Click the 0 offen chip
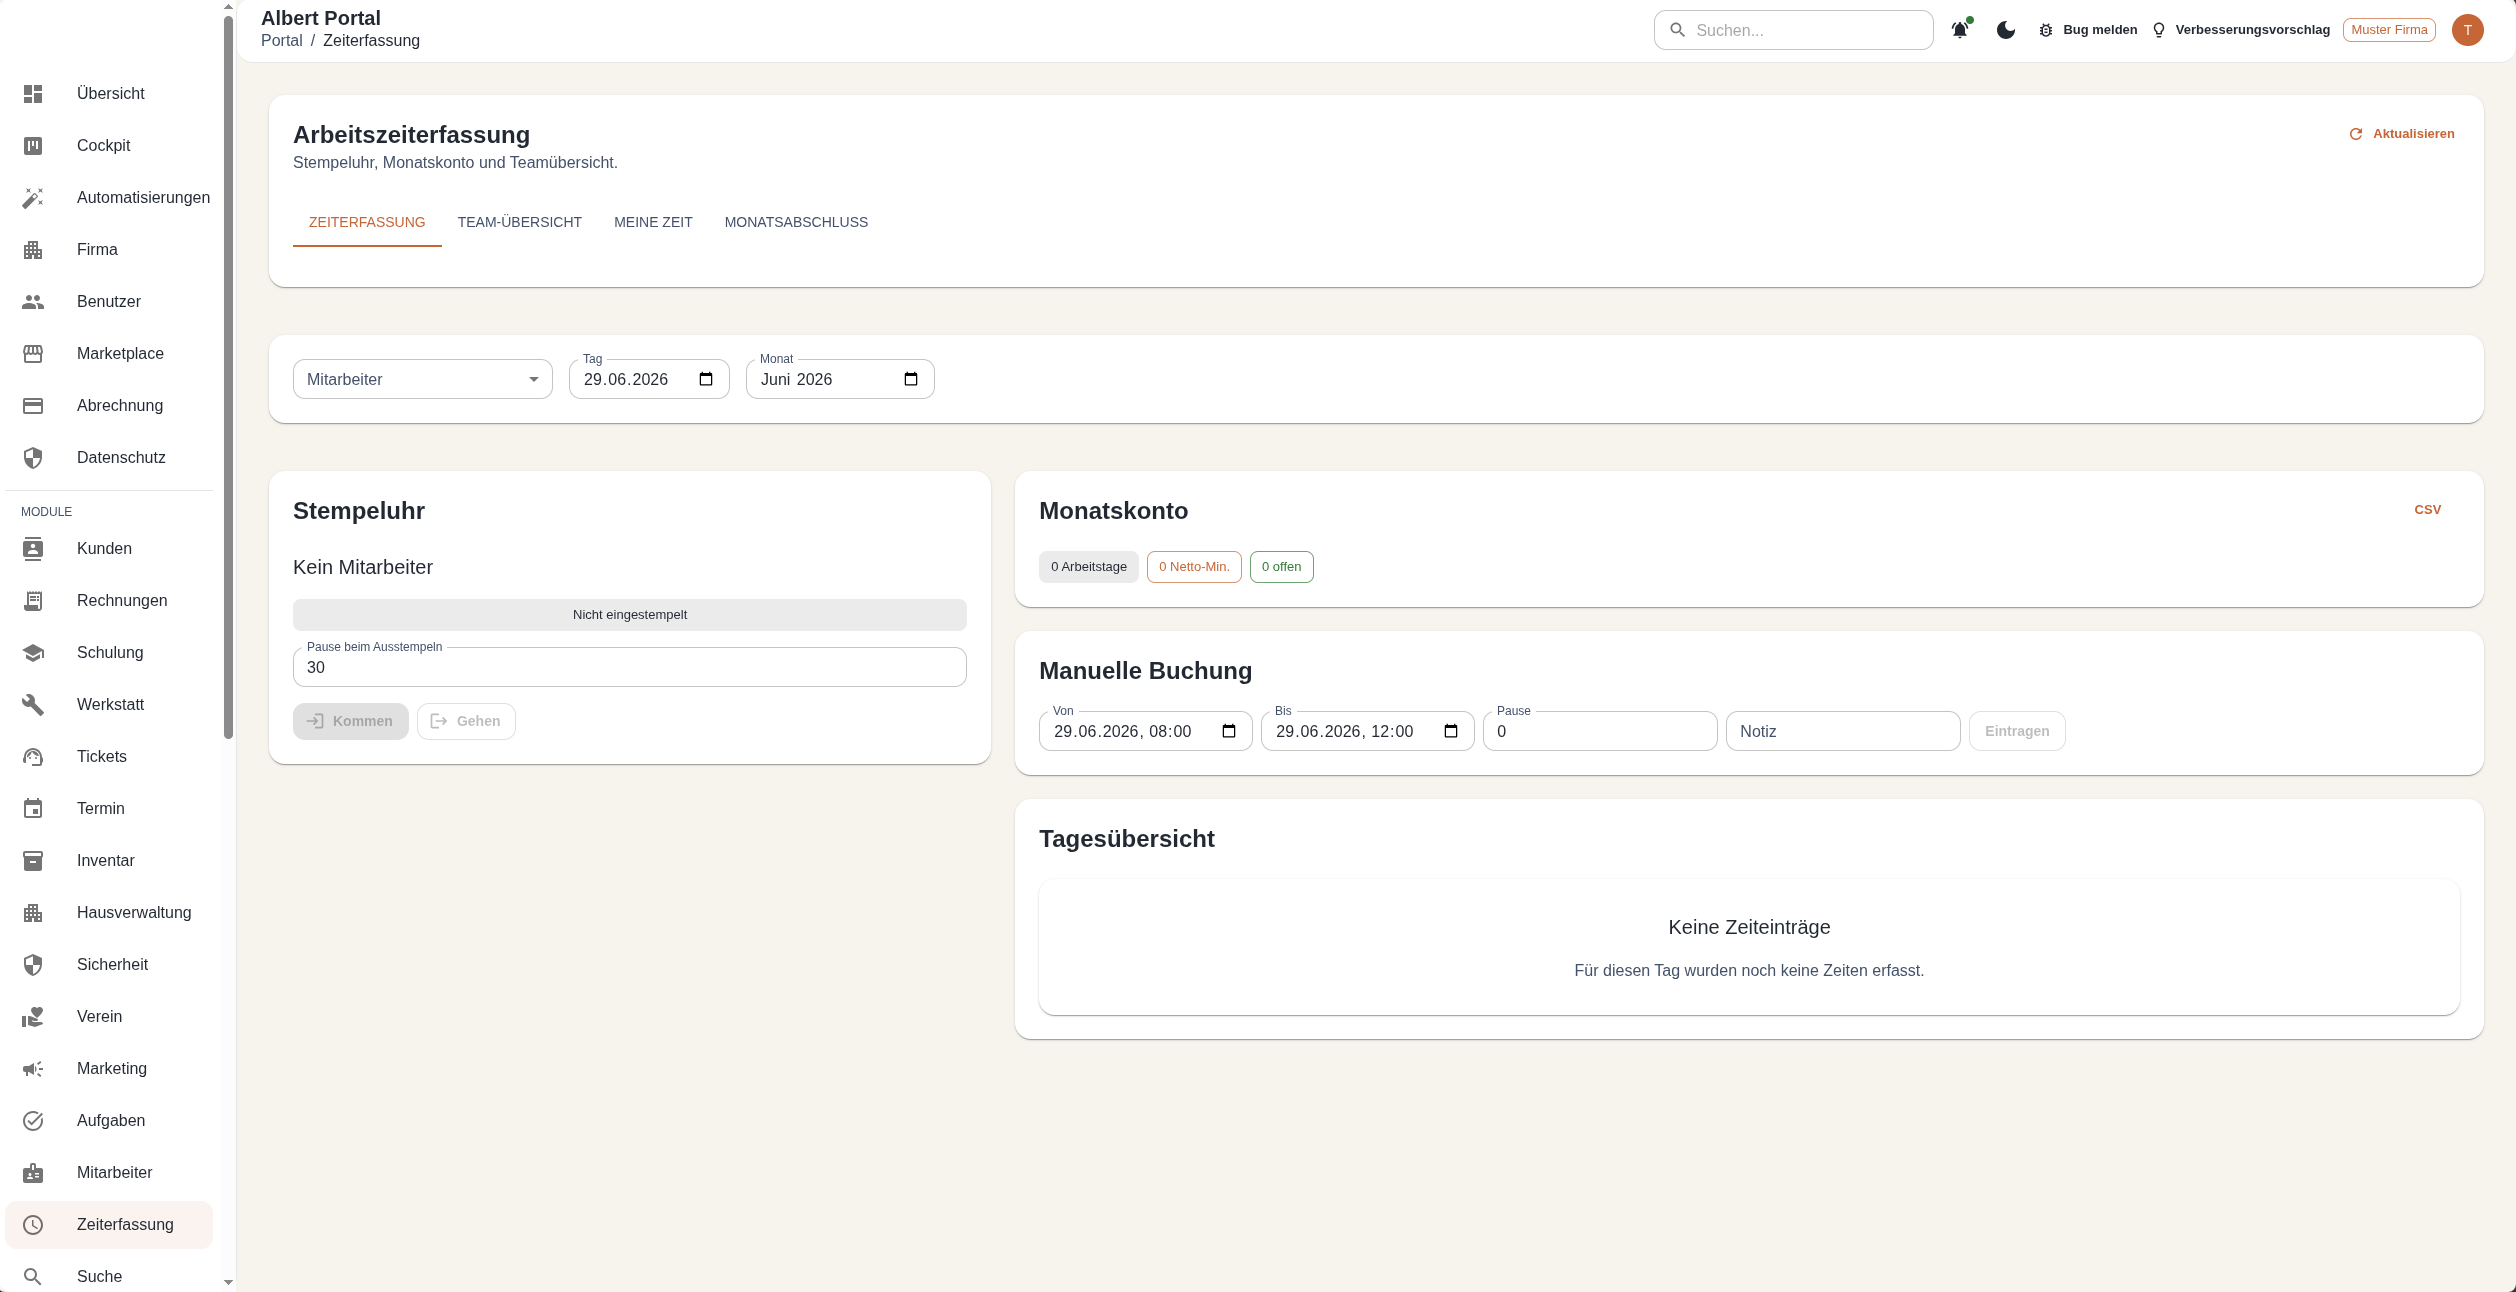2516x1292 pixels. coord(1282,567)
